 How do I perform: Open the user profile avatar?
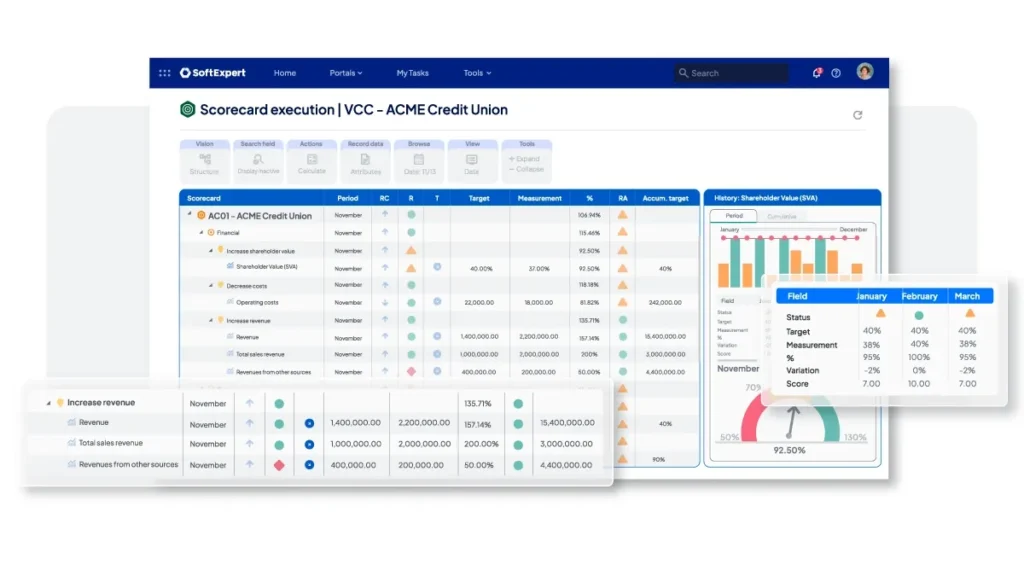[865, 72]
